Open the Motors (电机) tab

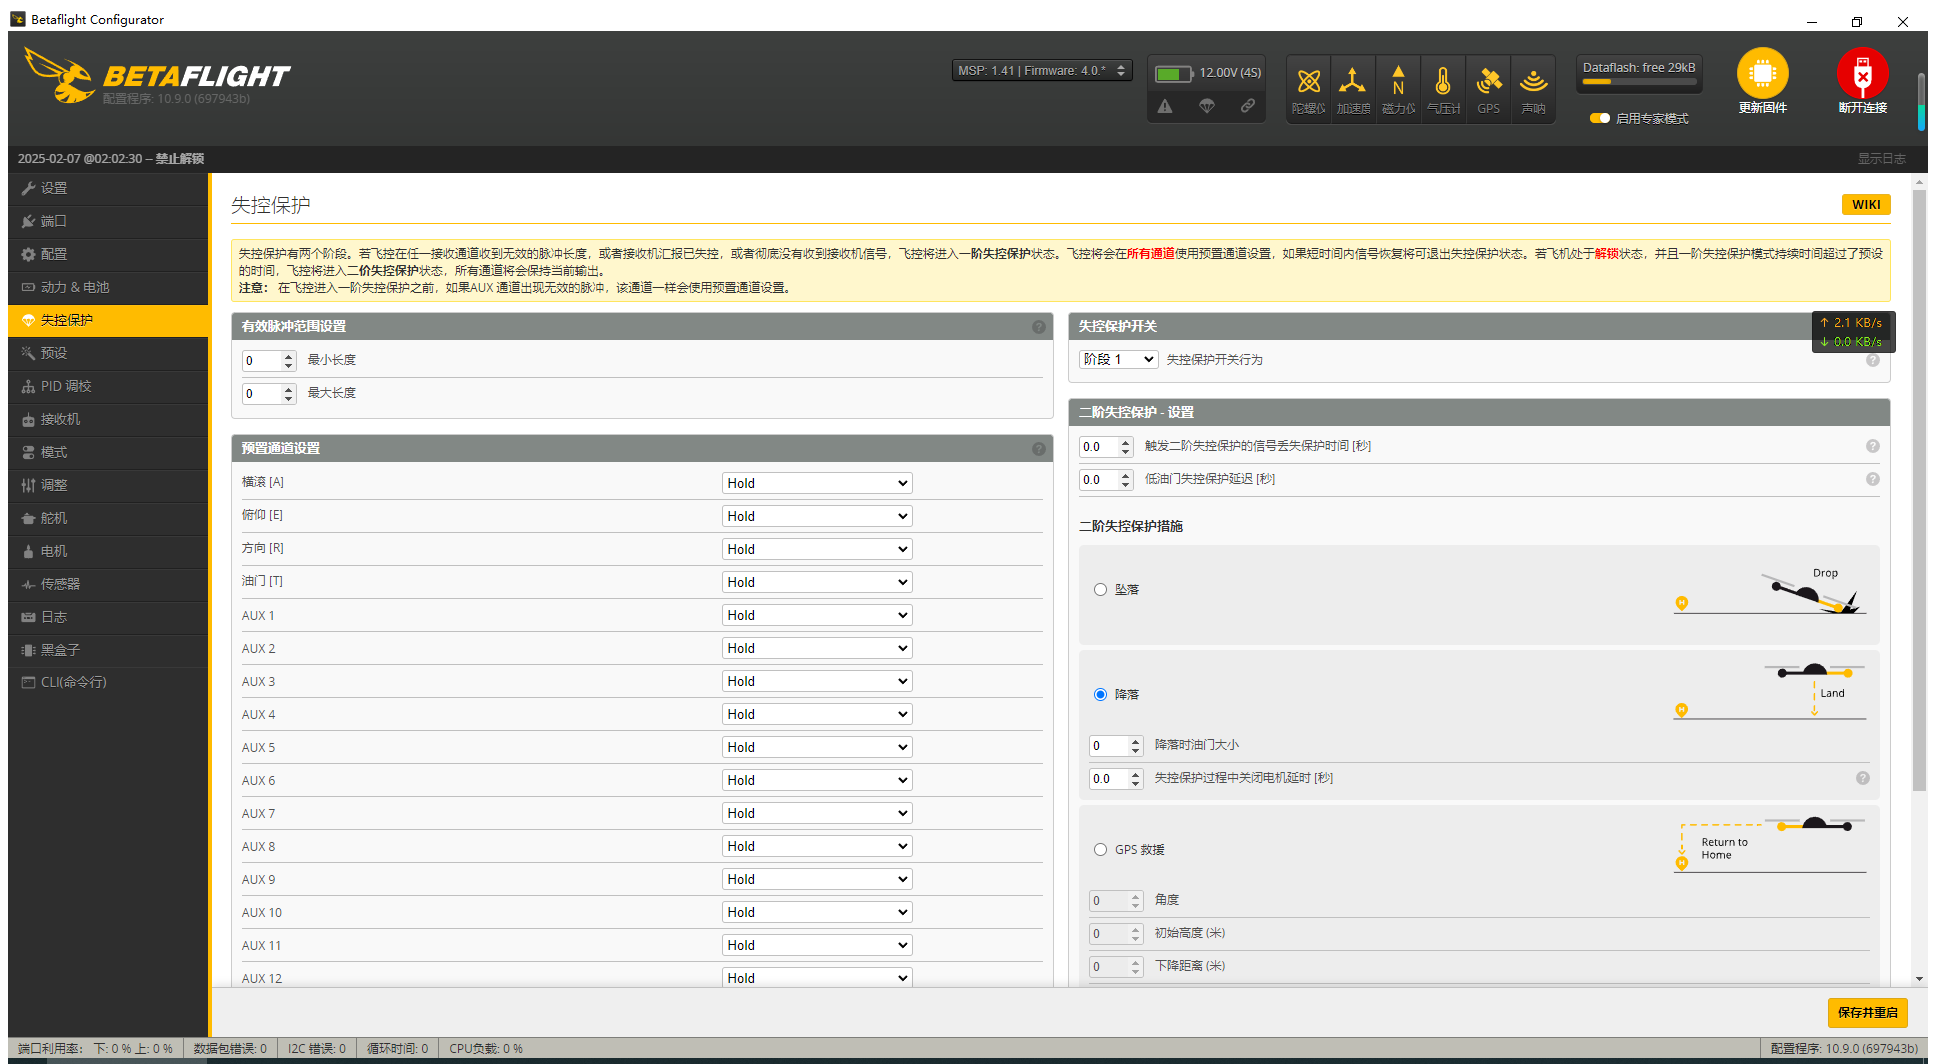[x=108, y=551]
